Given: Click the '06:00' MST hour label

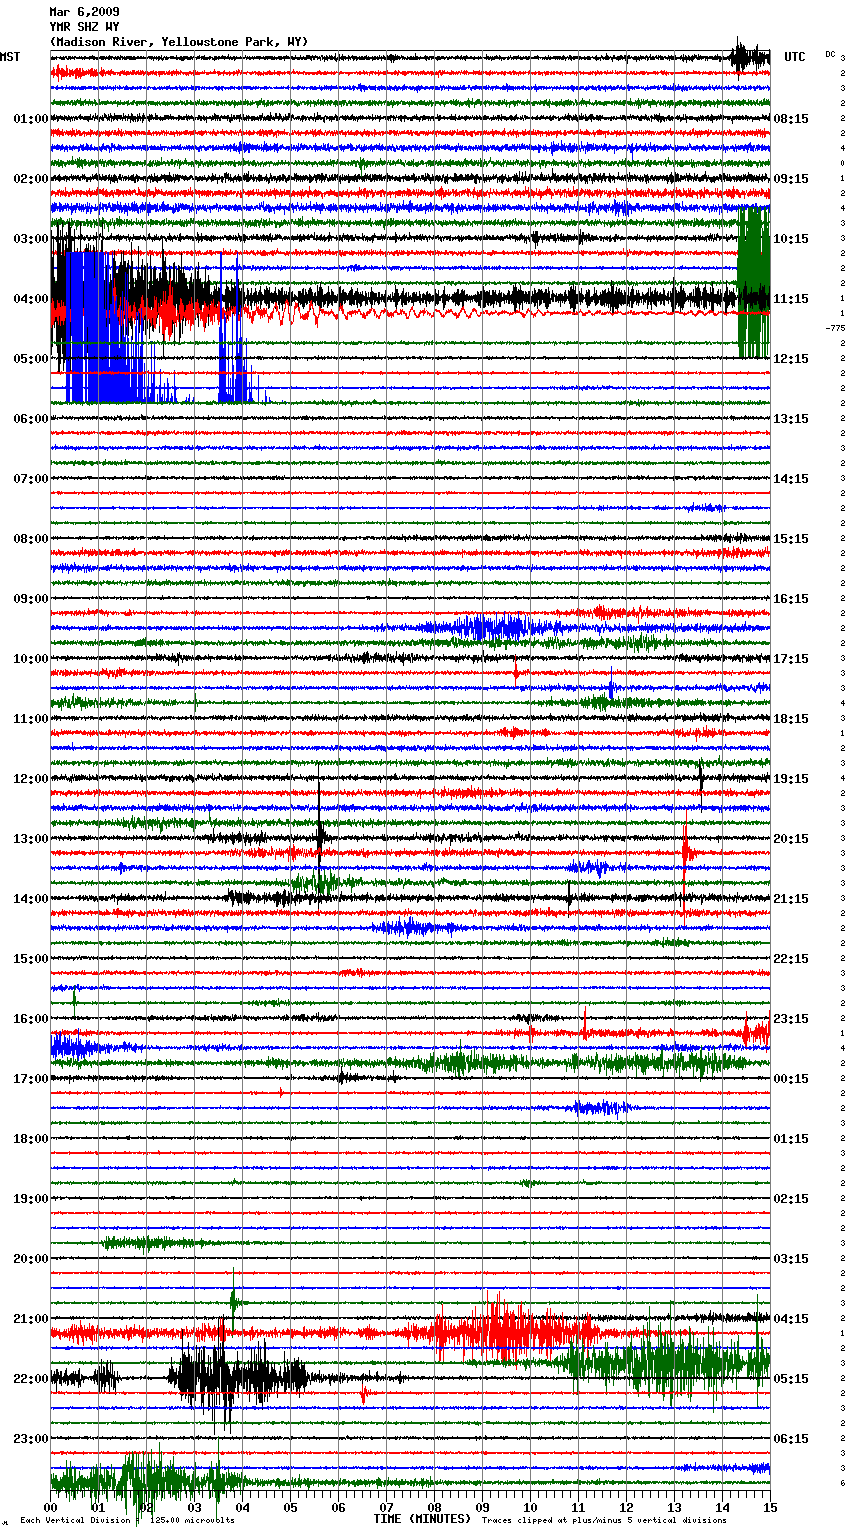Looking at the screenshot, I should (x=30, y=419).
